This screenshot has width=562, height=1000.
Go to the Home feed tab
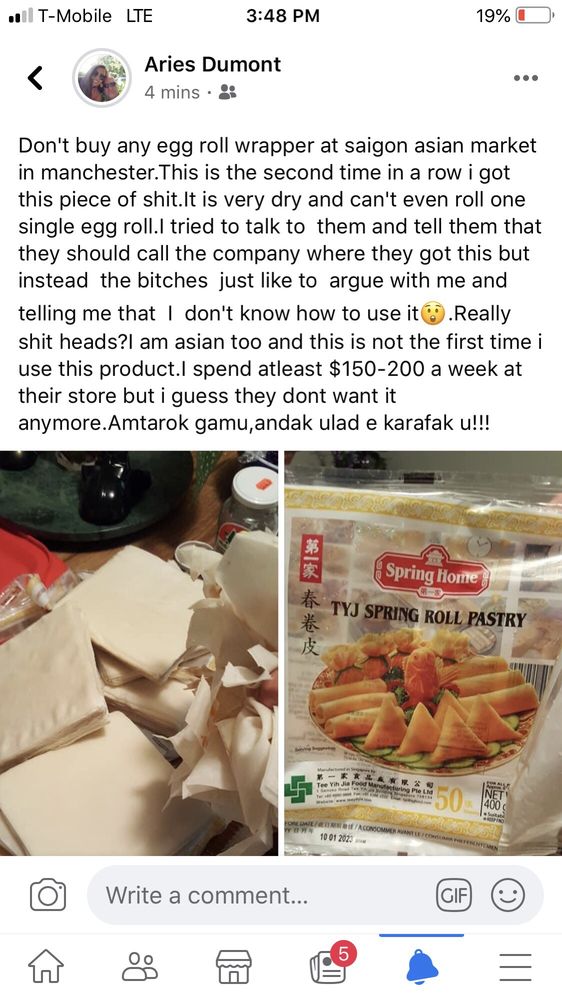coord(47,966)
